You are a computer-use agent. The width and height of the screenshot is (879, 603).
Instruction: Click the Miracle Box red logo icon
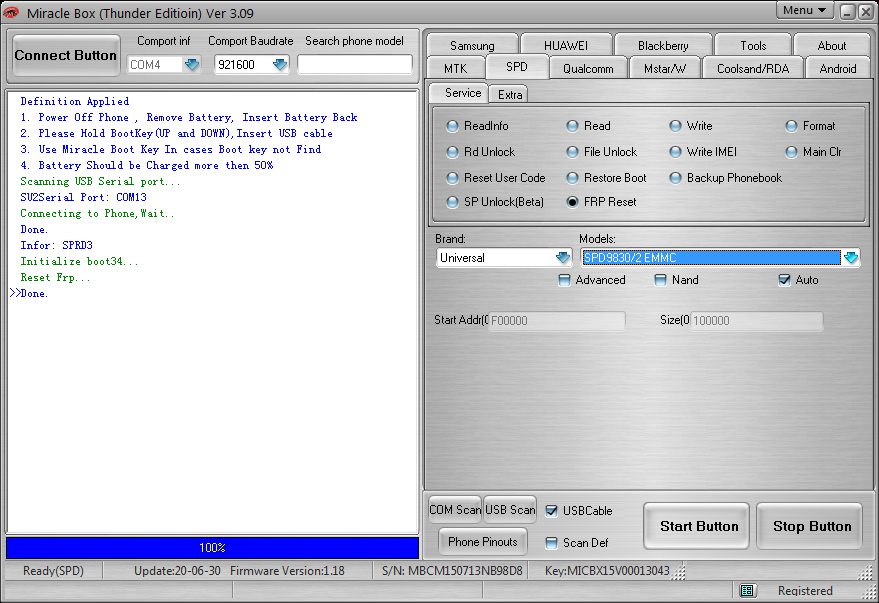point(11,12)
